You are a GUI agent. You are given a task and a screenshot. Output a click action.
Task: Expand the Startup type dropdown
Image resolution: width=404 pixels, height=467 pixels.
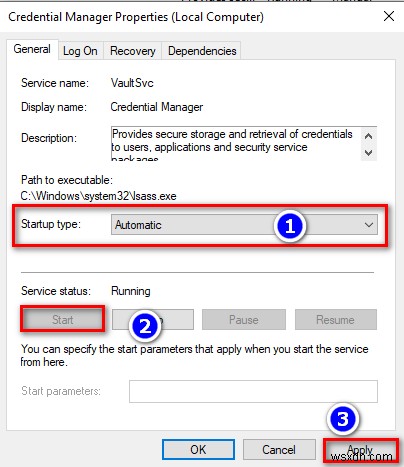(244, 225)
